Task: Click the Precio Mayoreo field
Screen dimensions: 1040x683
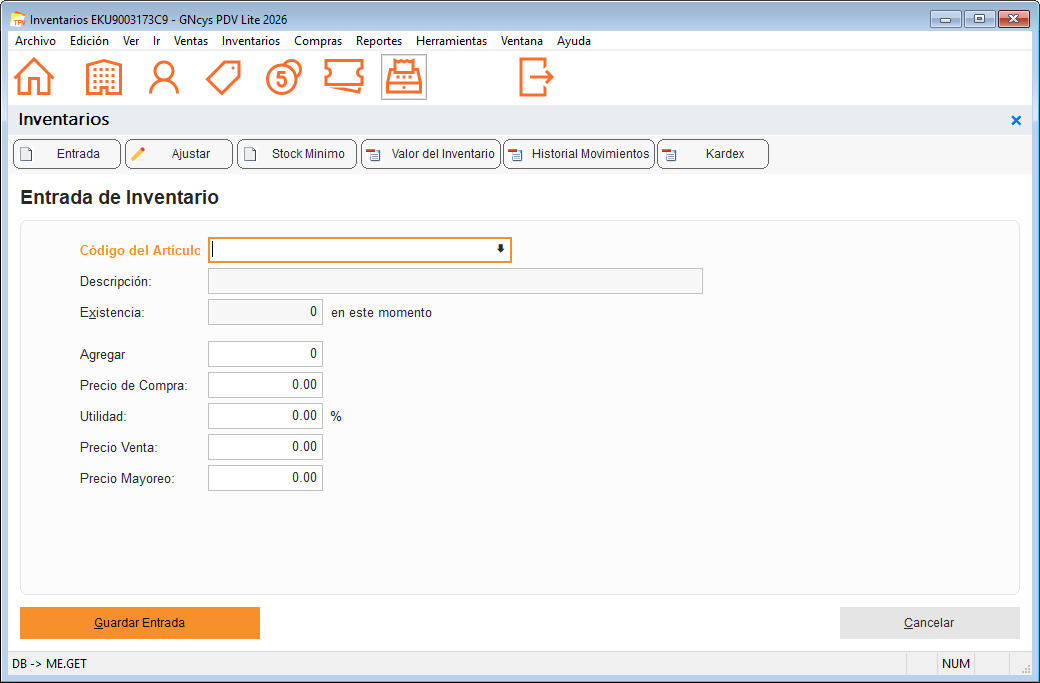Action: [265, 478]
